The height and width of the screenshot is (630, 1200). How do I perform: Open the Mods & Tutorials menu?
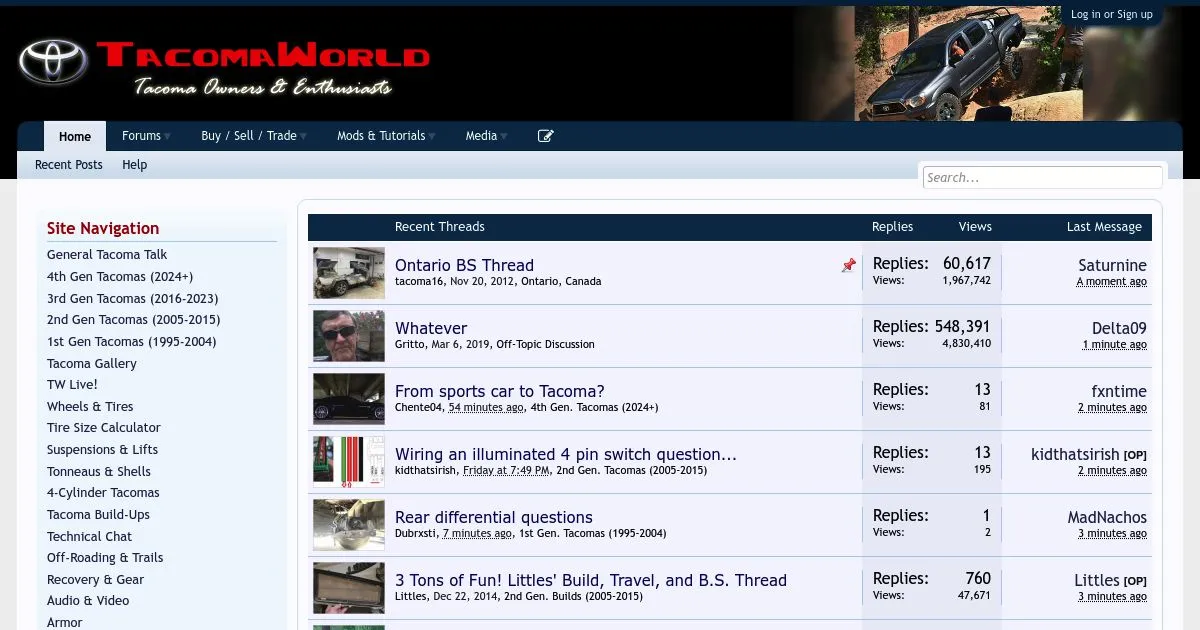point(381,136)
